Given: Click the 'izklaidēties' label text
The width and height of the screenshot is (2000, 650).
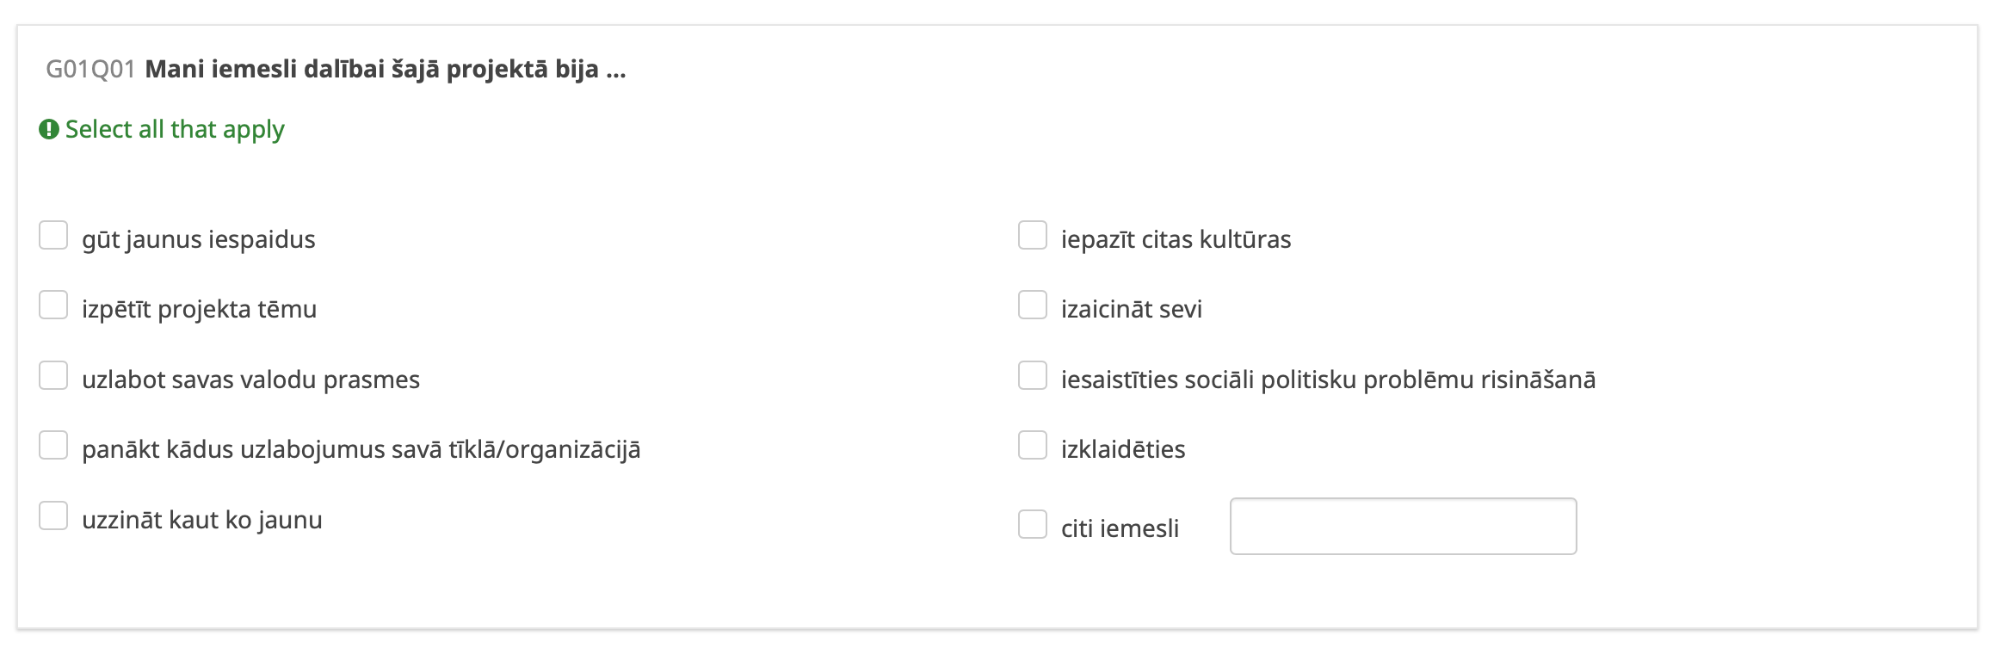Looking at the screenshot, I should tap(1122, 450).
